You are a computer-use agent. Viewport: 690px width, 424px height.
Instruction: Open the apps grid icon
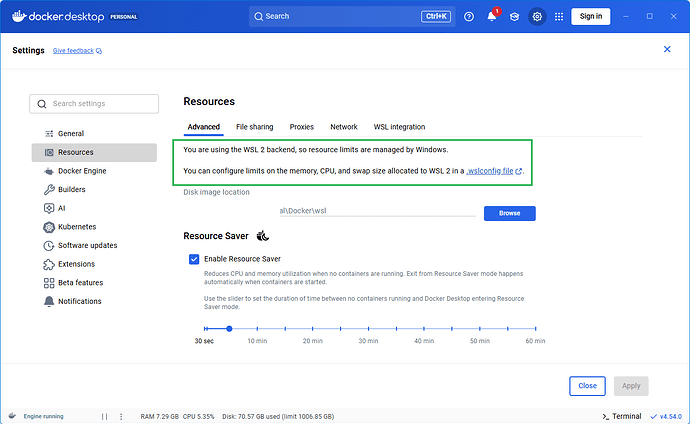559,16
